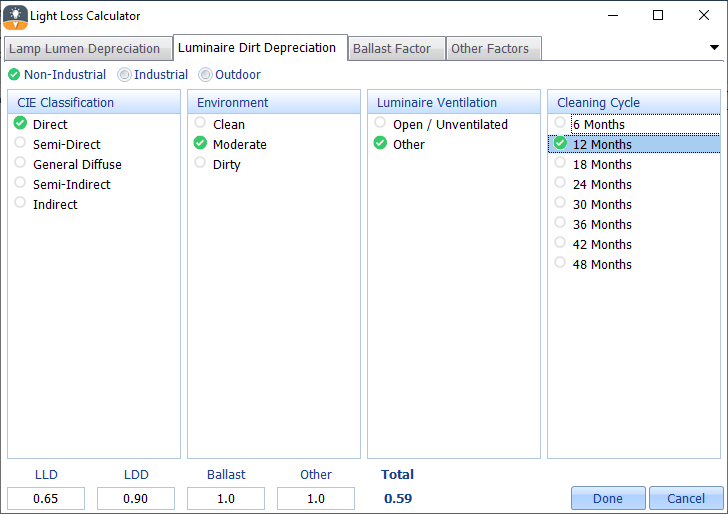Open the tab overflow dropdown arrow
The image size is (728, 514).
[x=715, y=47]
